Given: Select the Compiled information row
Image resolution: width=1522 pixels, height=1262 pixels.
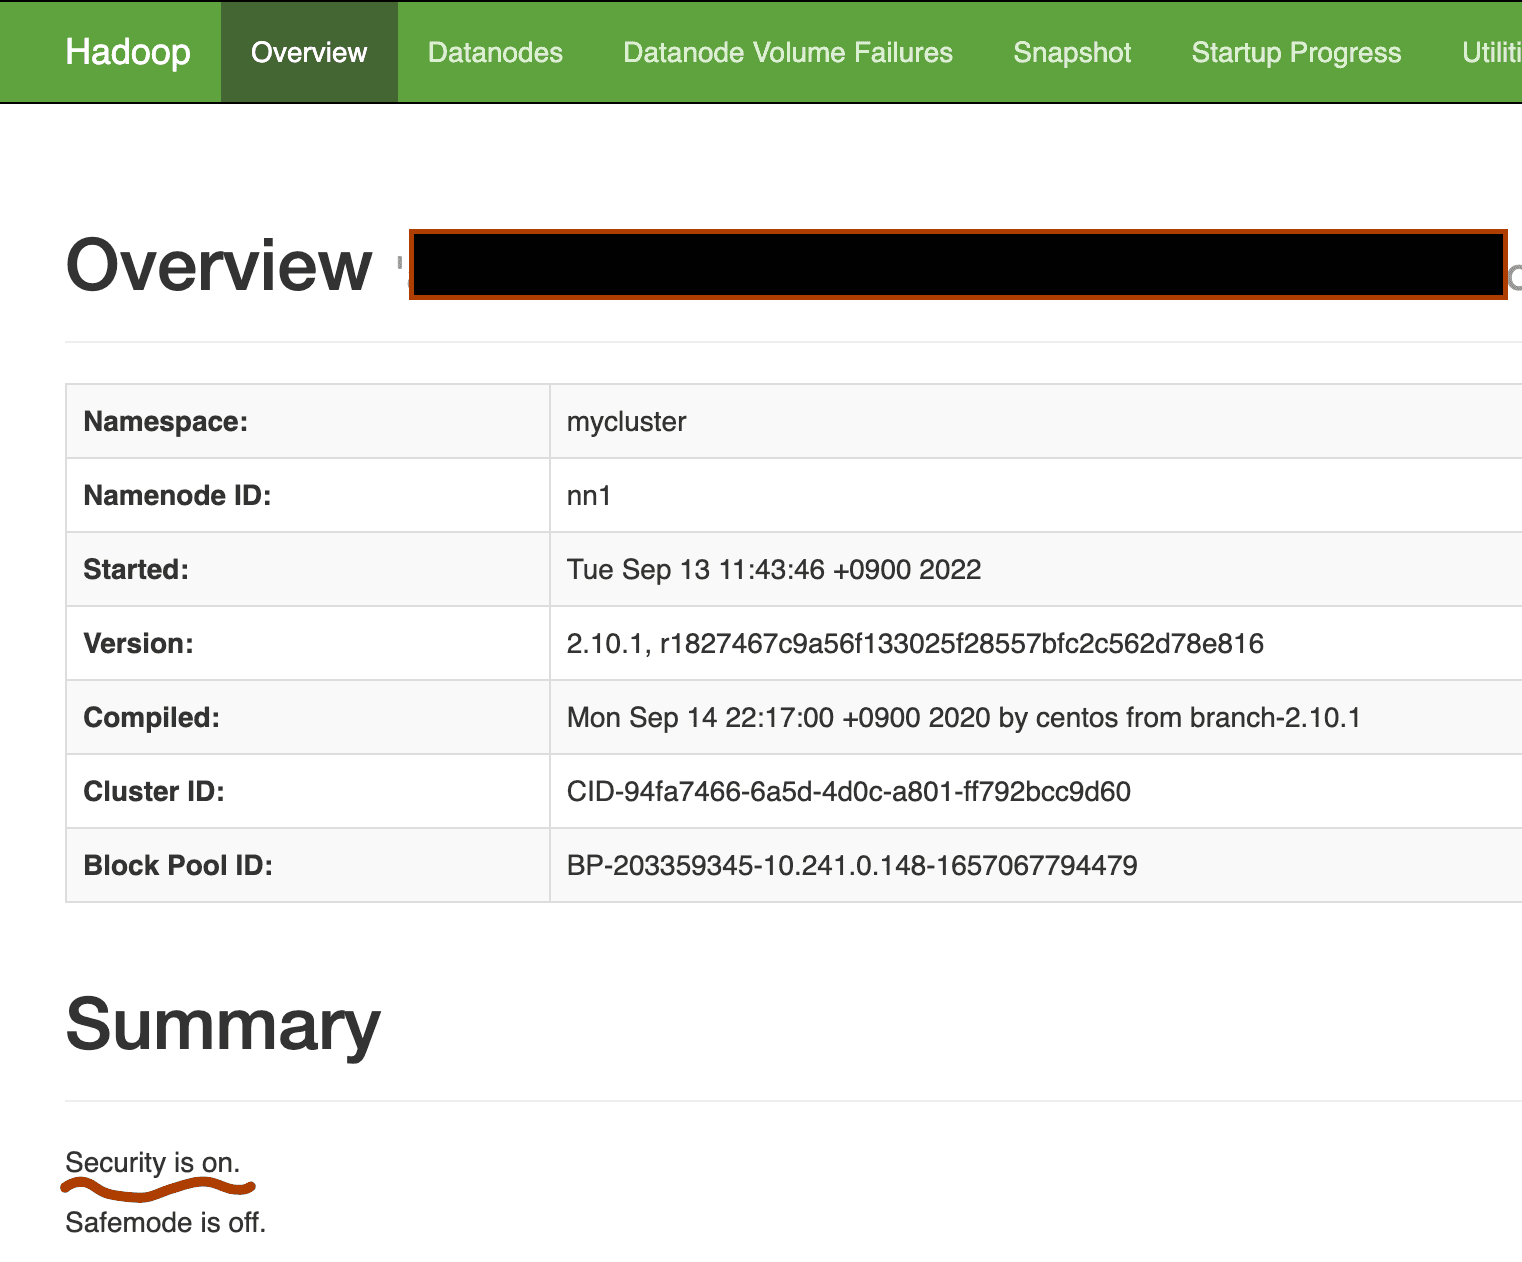Looking at the screenshot, I should [x=964, y=717].
